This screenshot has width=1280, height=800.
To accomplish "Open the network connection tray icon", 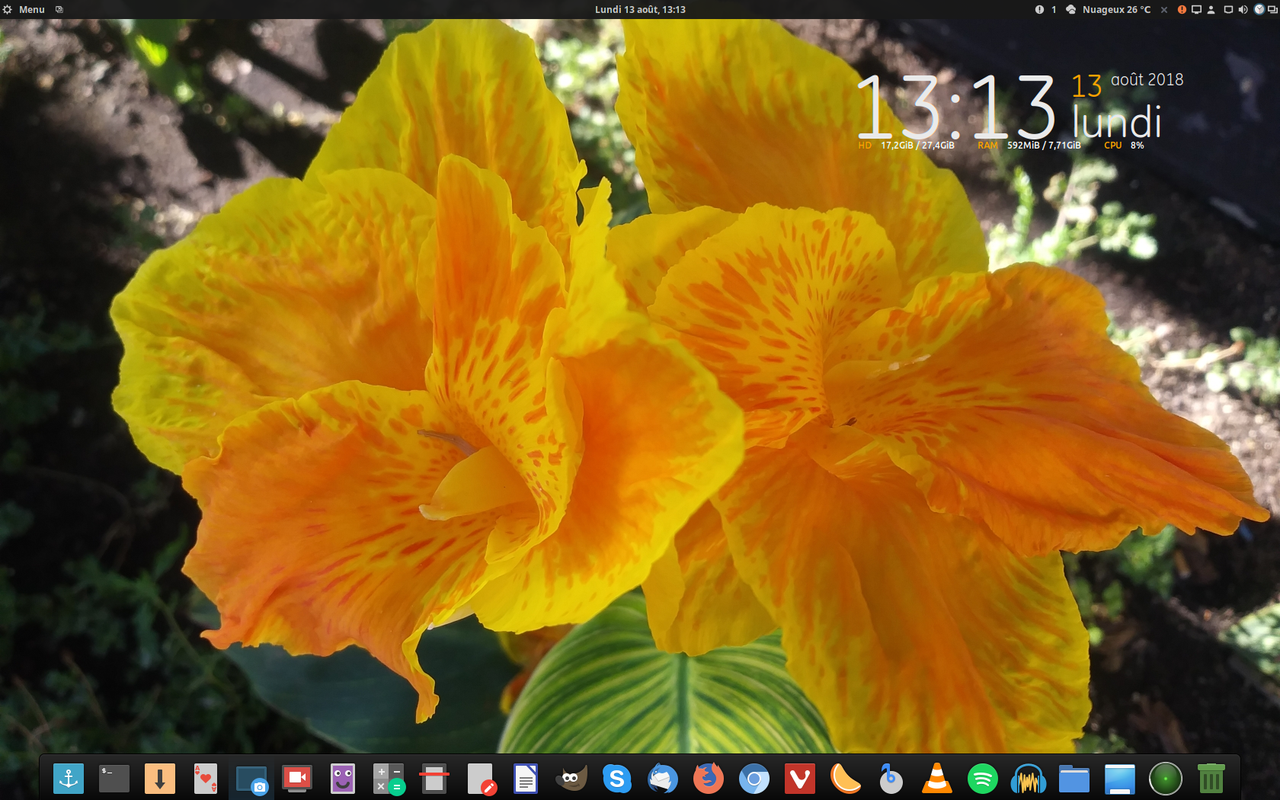I will 1228,9.
